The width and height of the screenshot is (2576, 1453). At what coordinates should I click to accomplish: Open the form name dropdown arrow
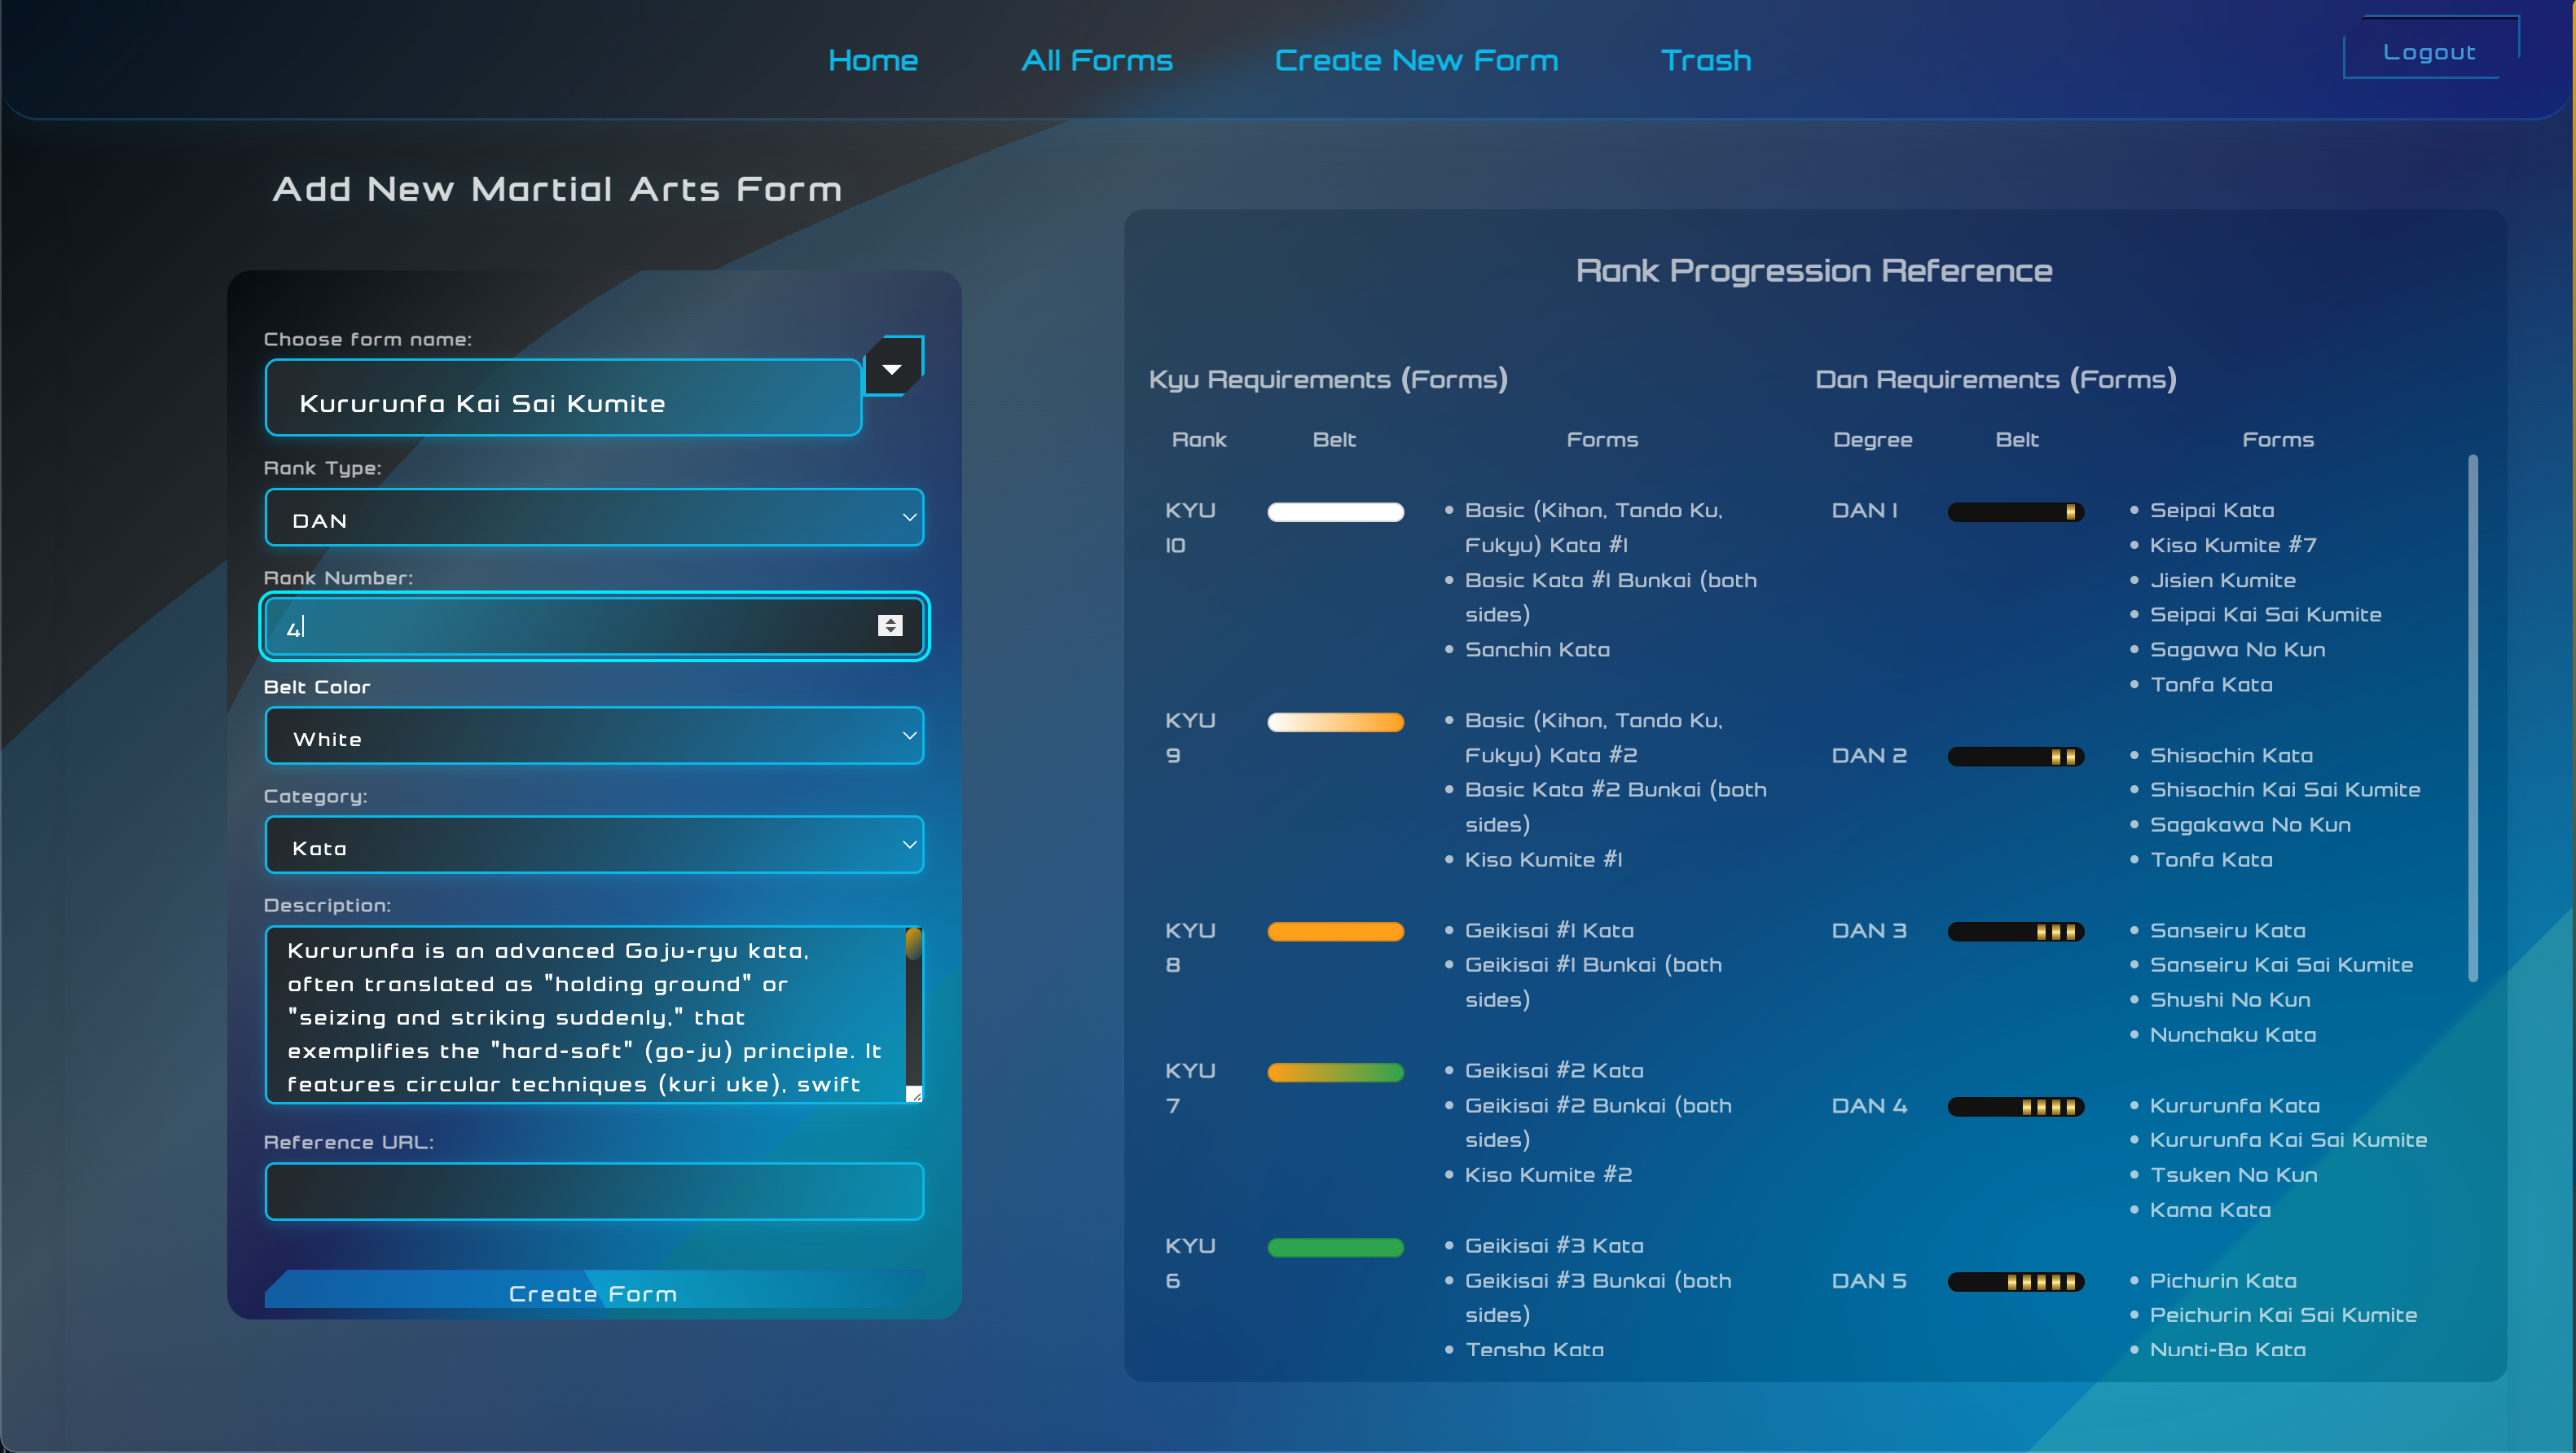click(x=892, y=369)
